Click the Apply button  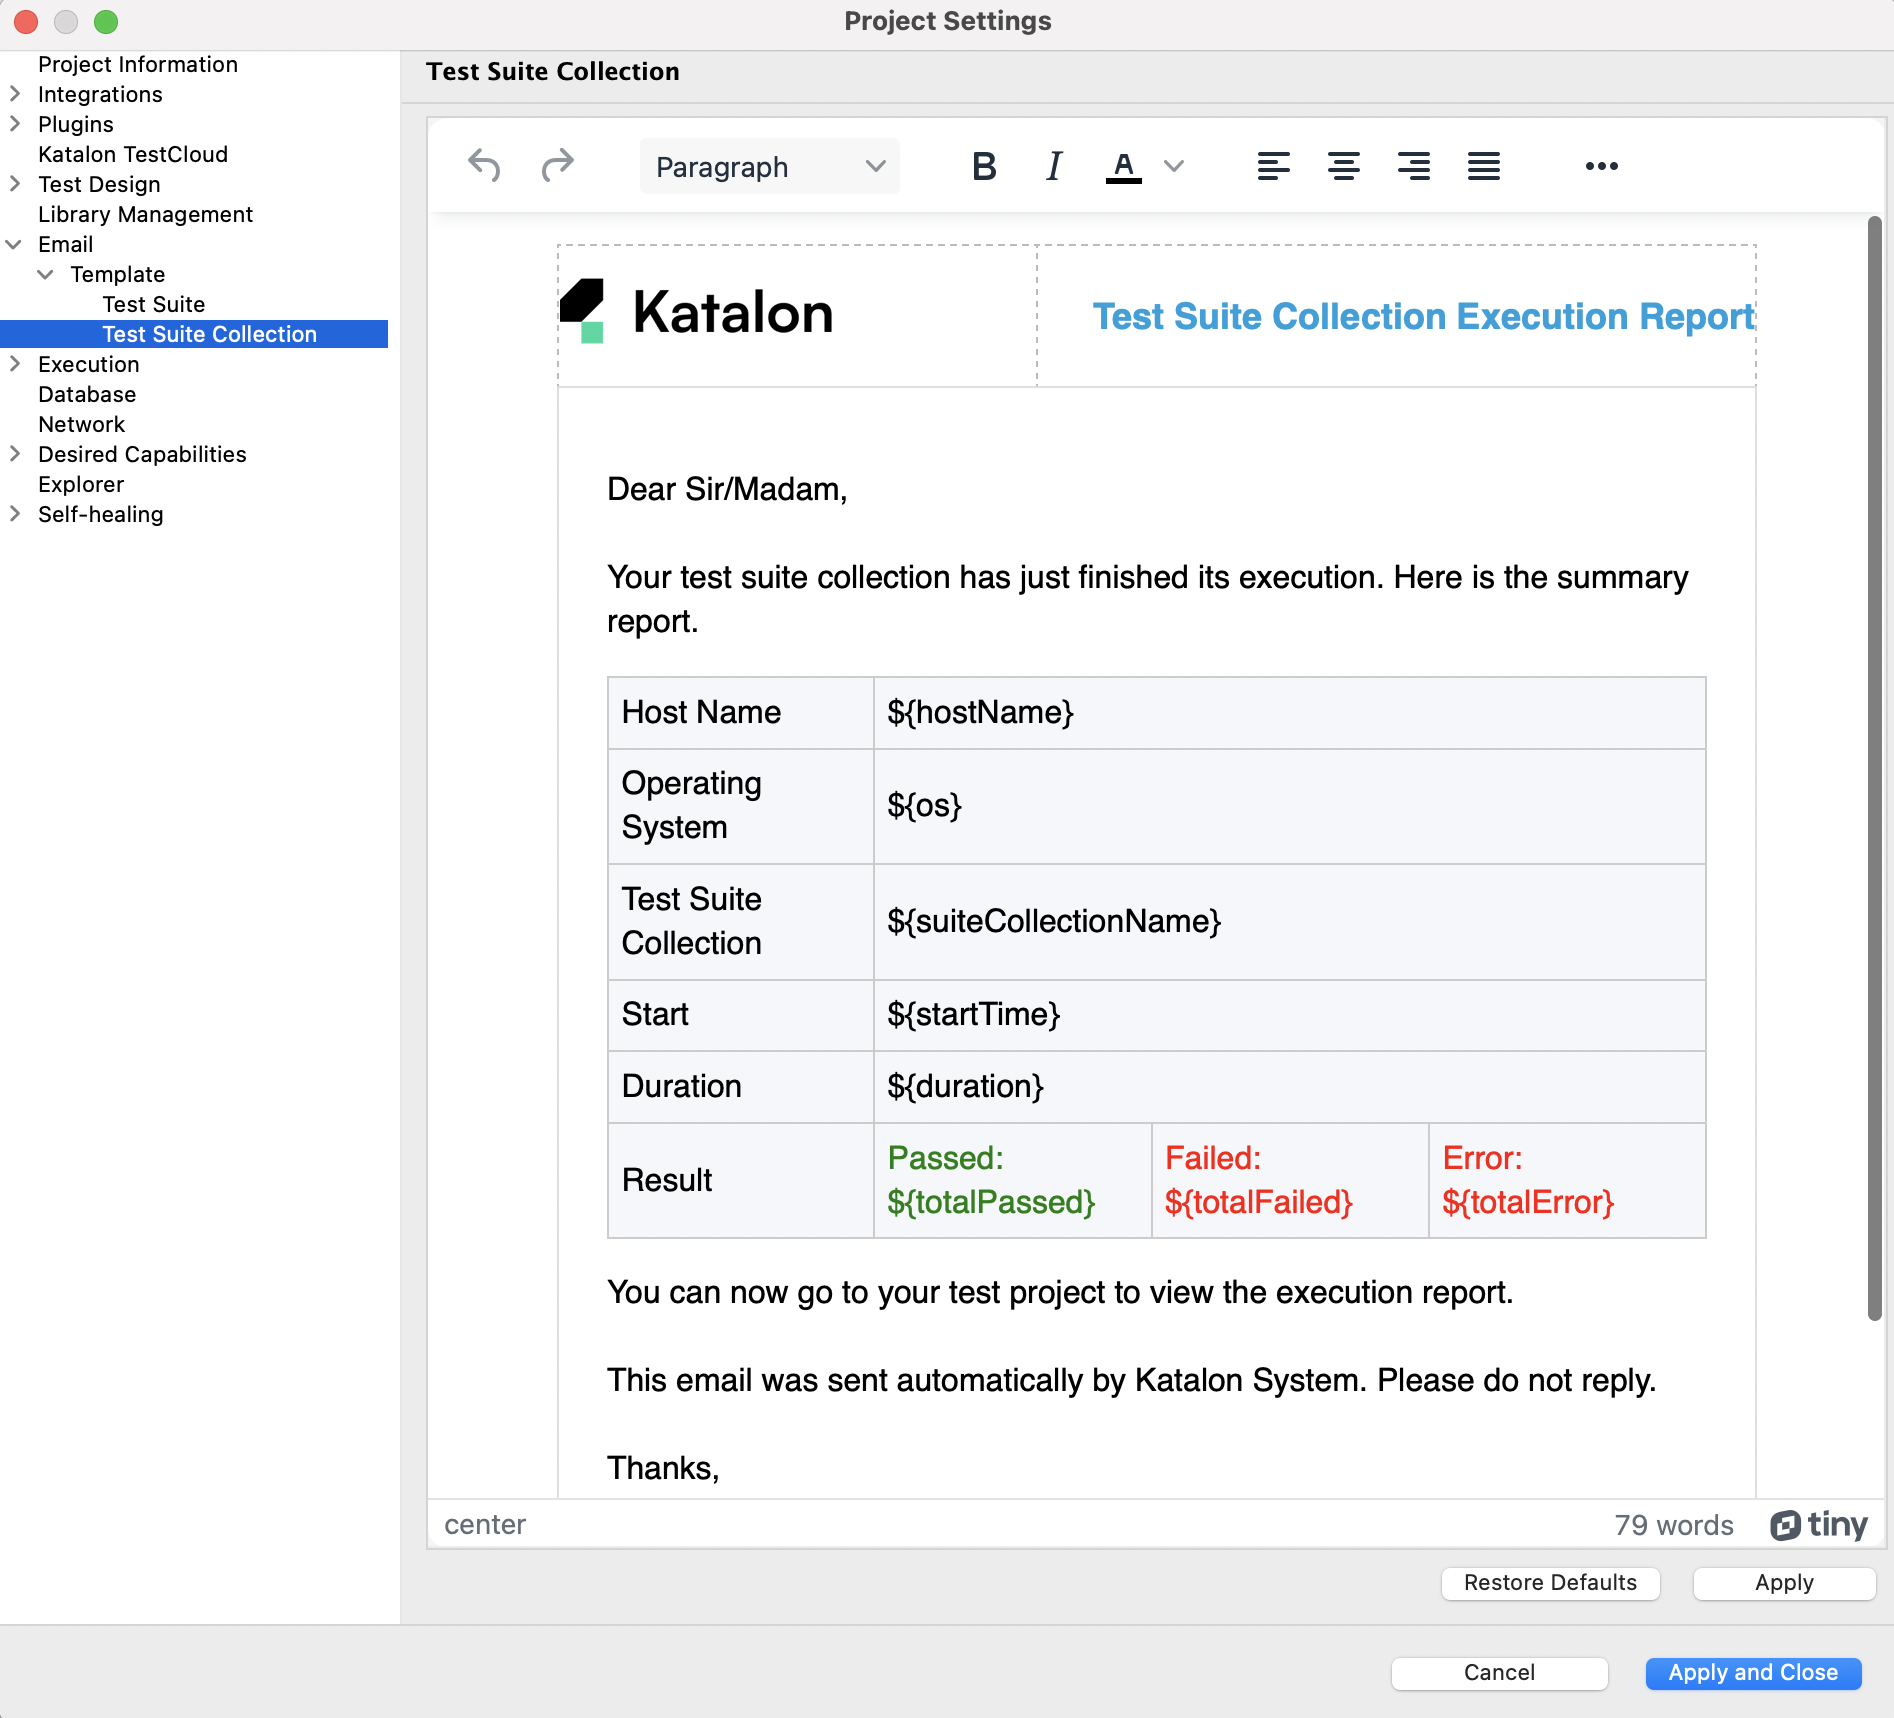[x=1784, y=1582]
